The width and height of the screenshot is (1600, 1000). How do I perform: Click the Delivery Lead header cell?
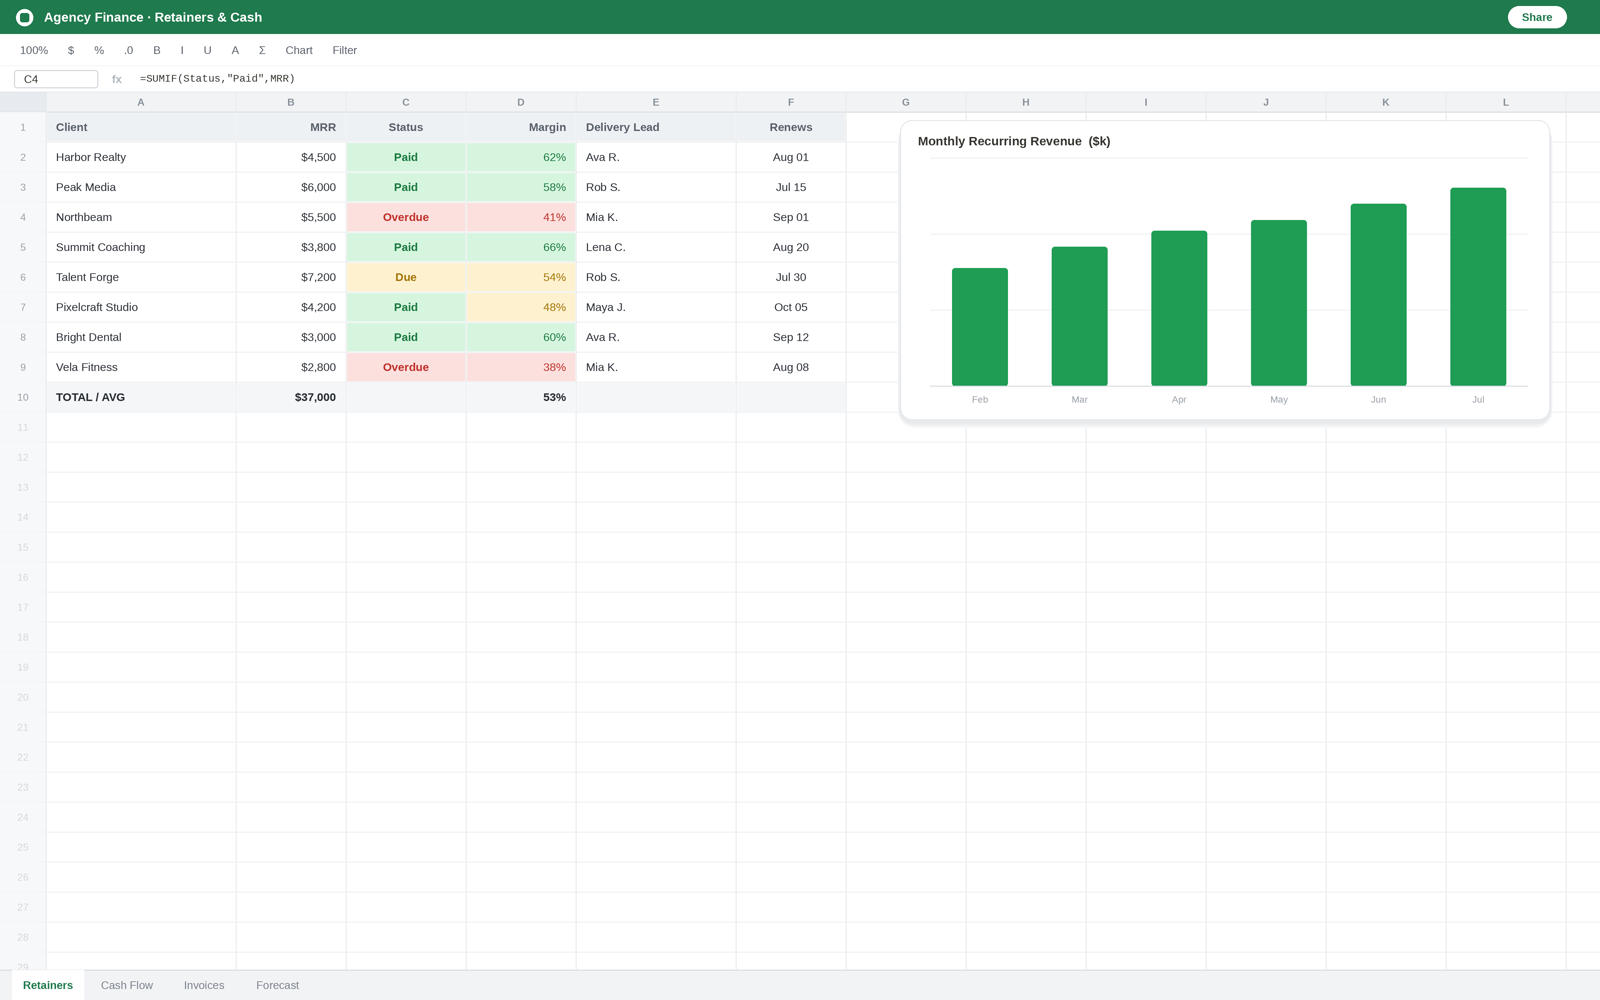[656, 127]
